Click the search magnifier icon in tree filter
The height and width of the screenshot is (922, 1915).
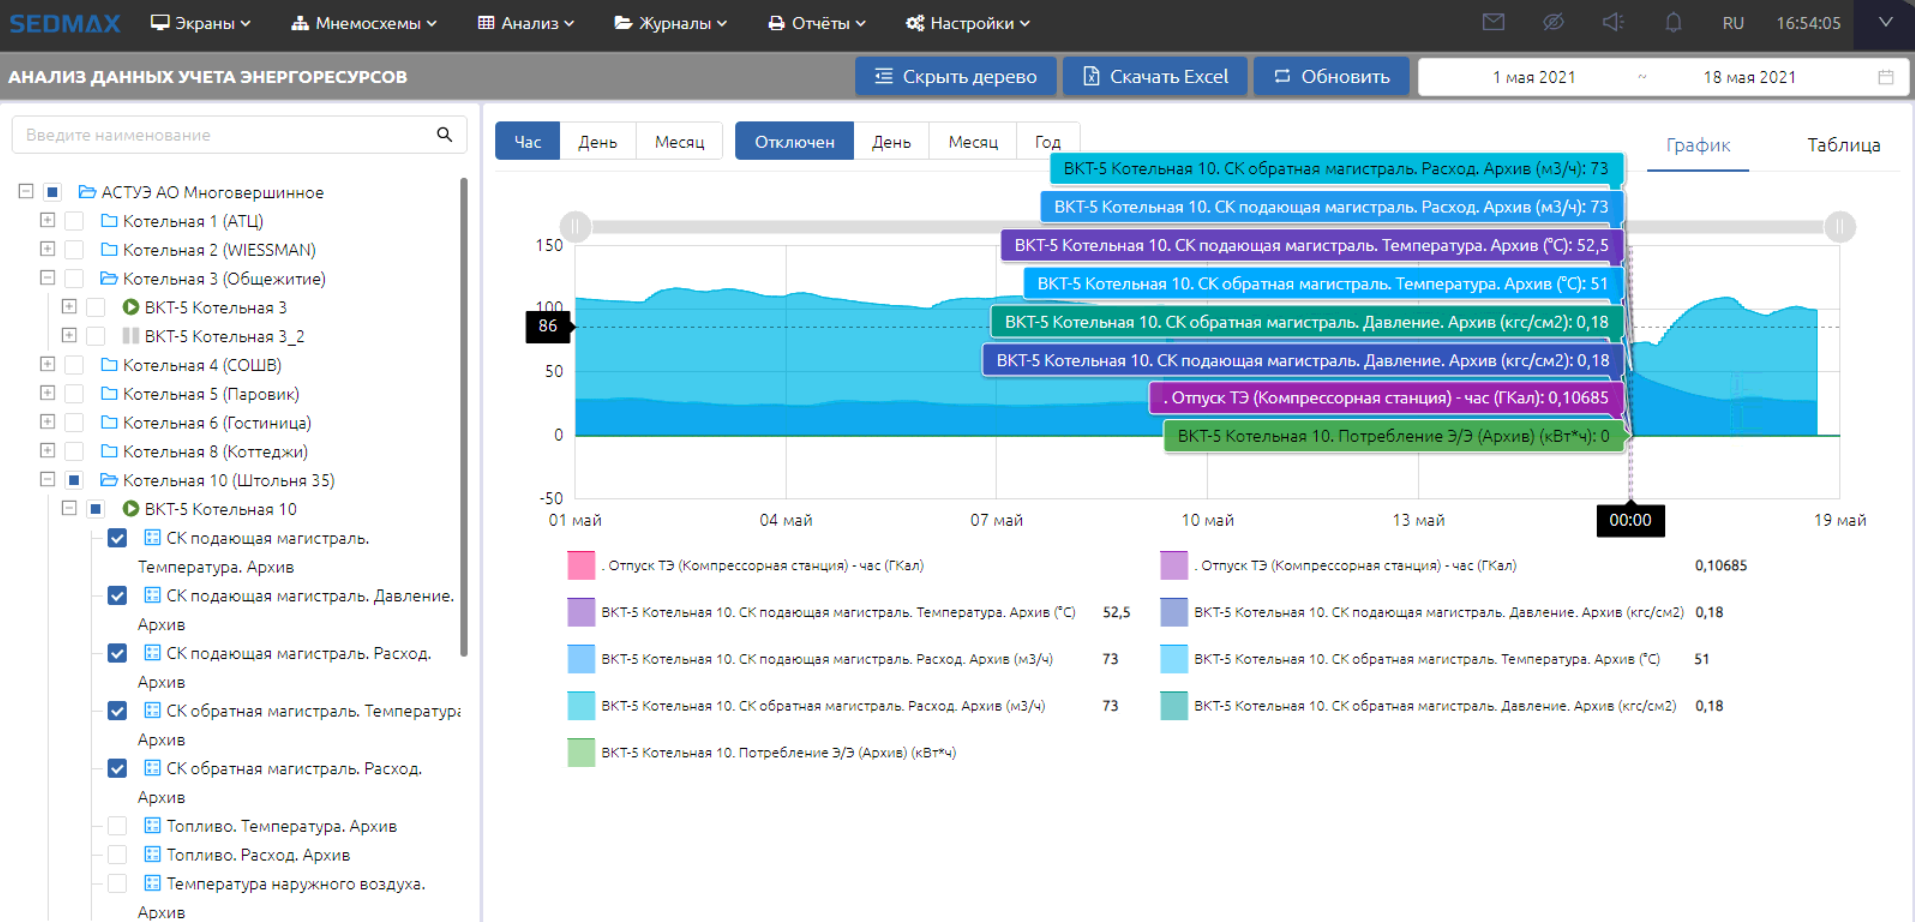444,134
